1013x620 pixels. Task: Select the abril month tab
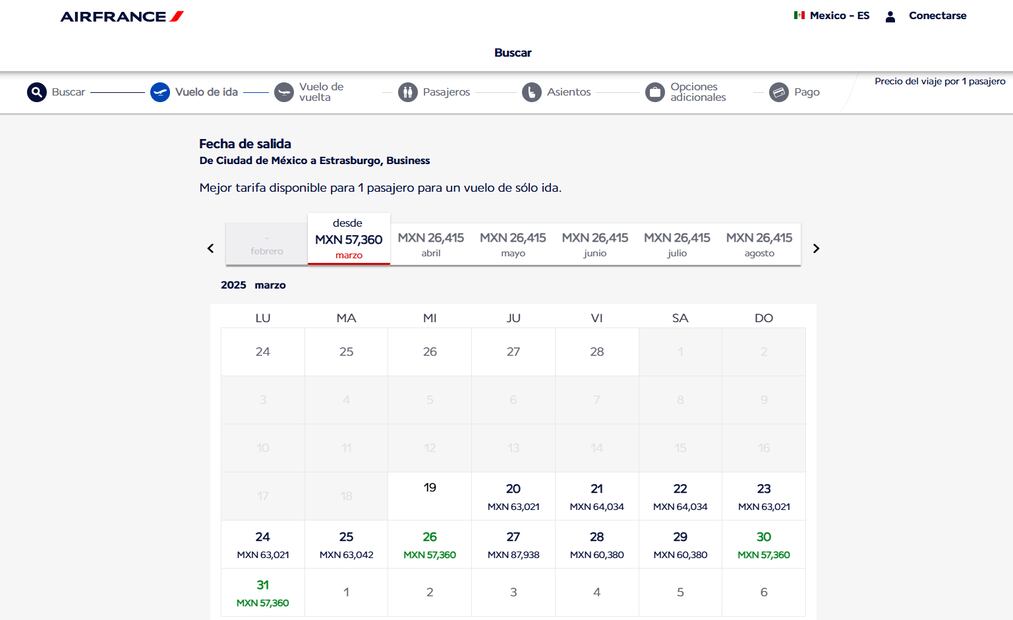431,244
